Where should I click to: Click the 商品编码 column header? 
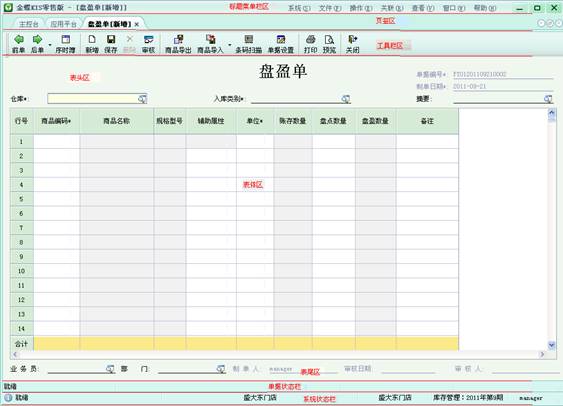point(56,121)
